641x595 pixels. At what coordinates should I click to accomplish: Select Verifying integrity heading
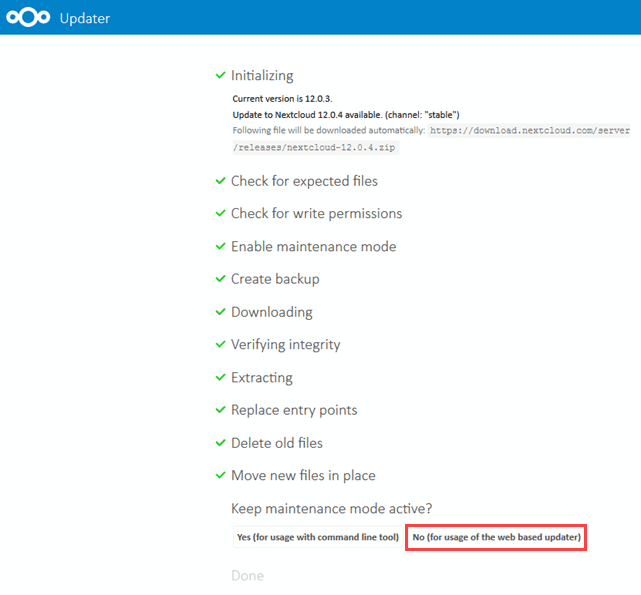pos(285,345)
